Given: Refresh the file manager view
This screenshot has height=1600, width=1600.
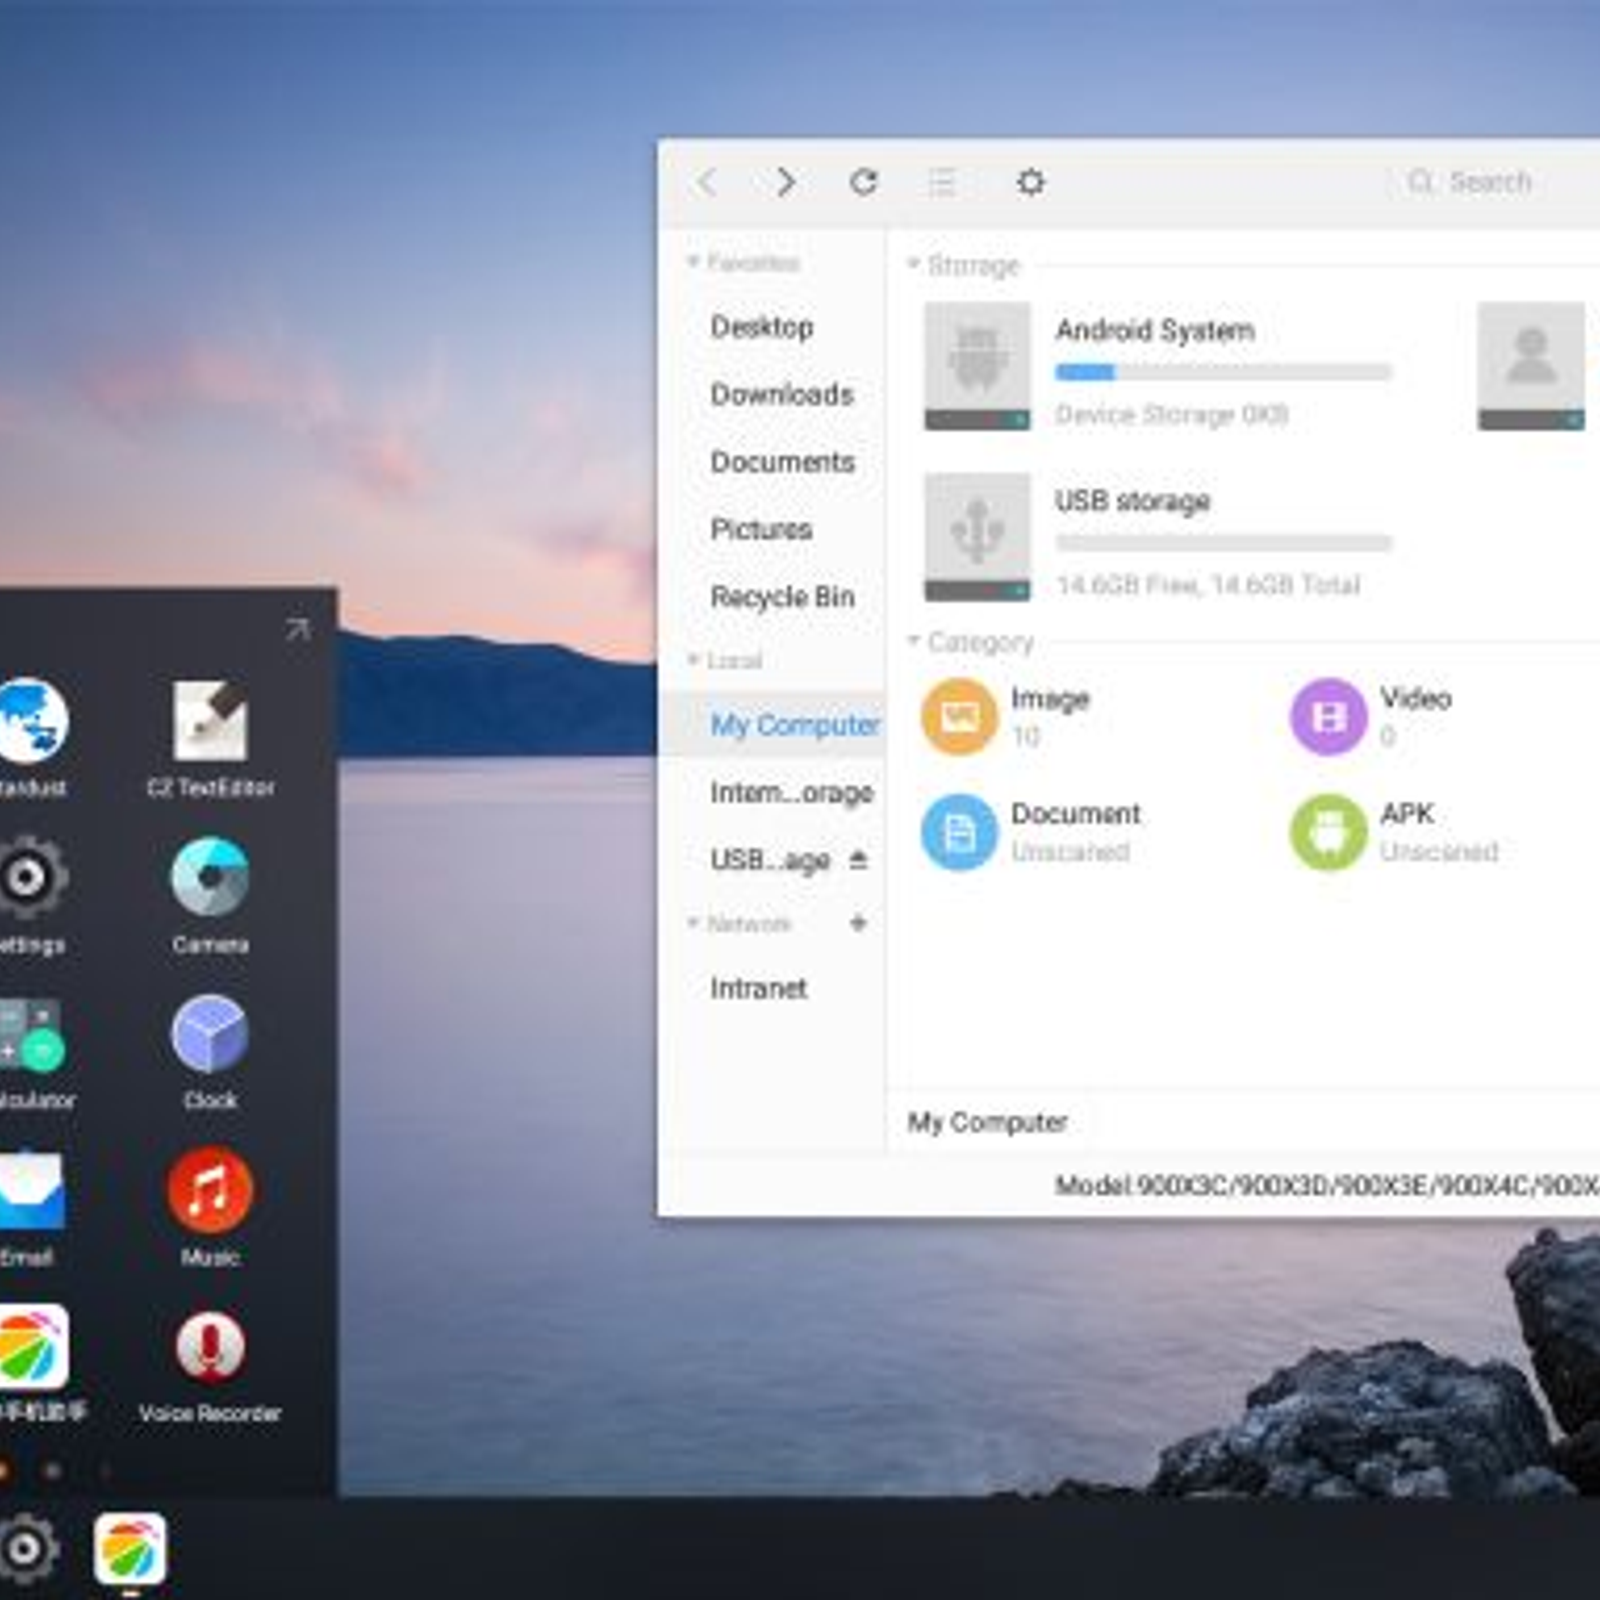Looking at the screenshot, I should pos(866,182).
